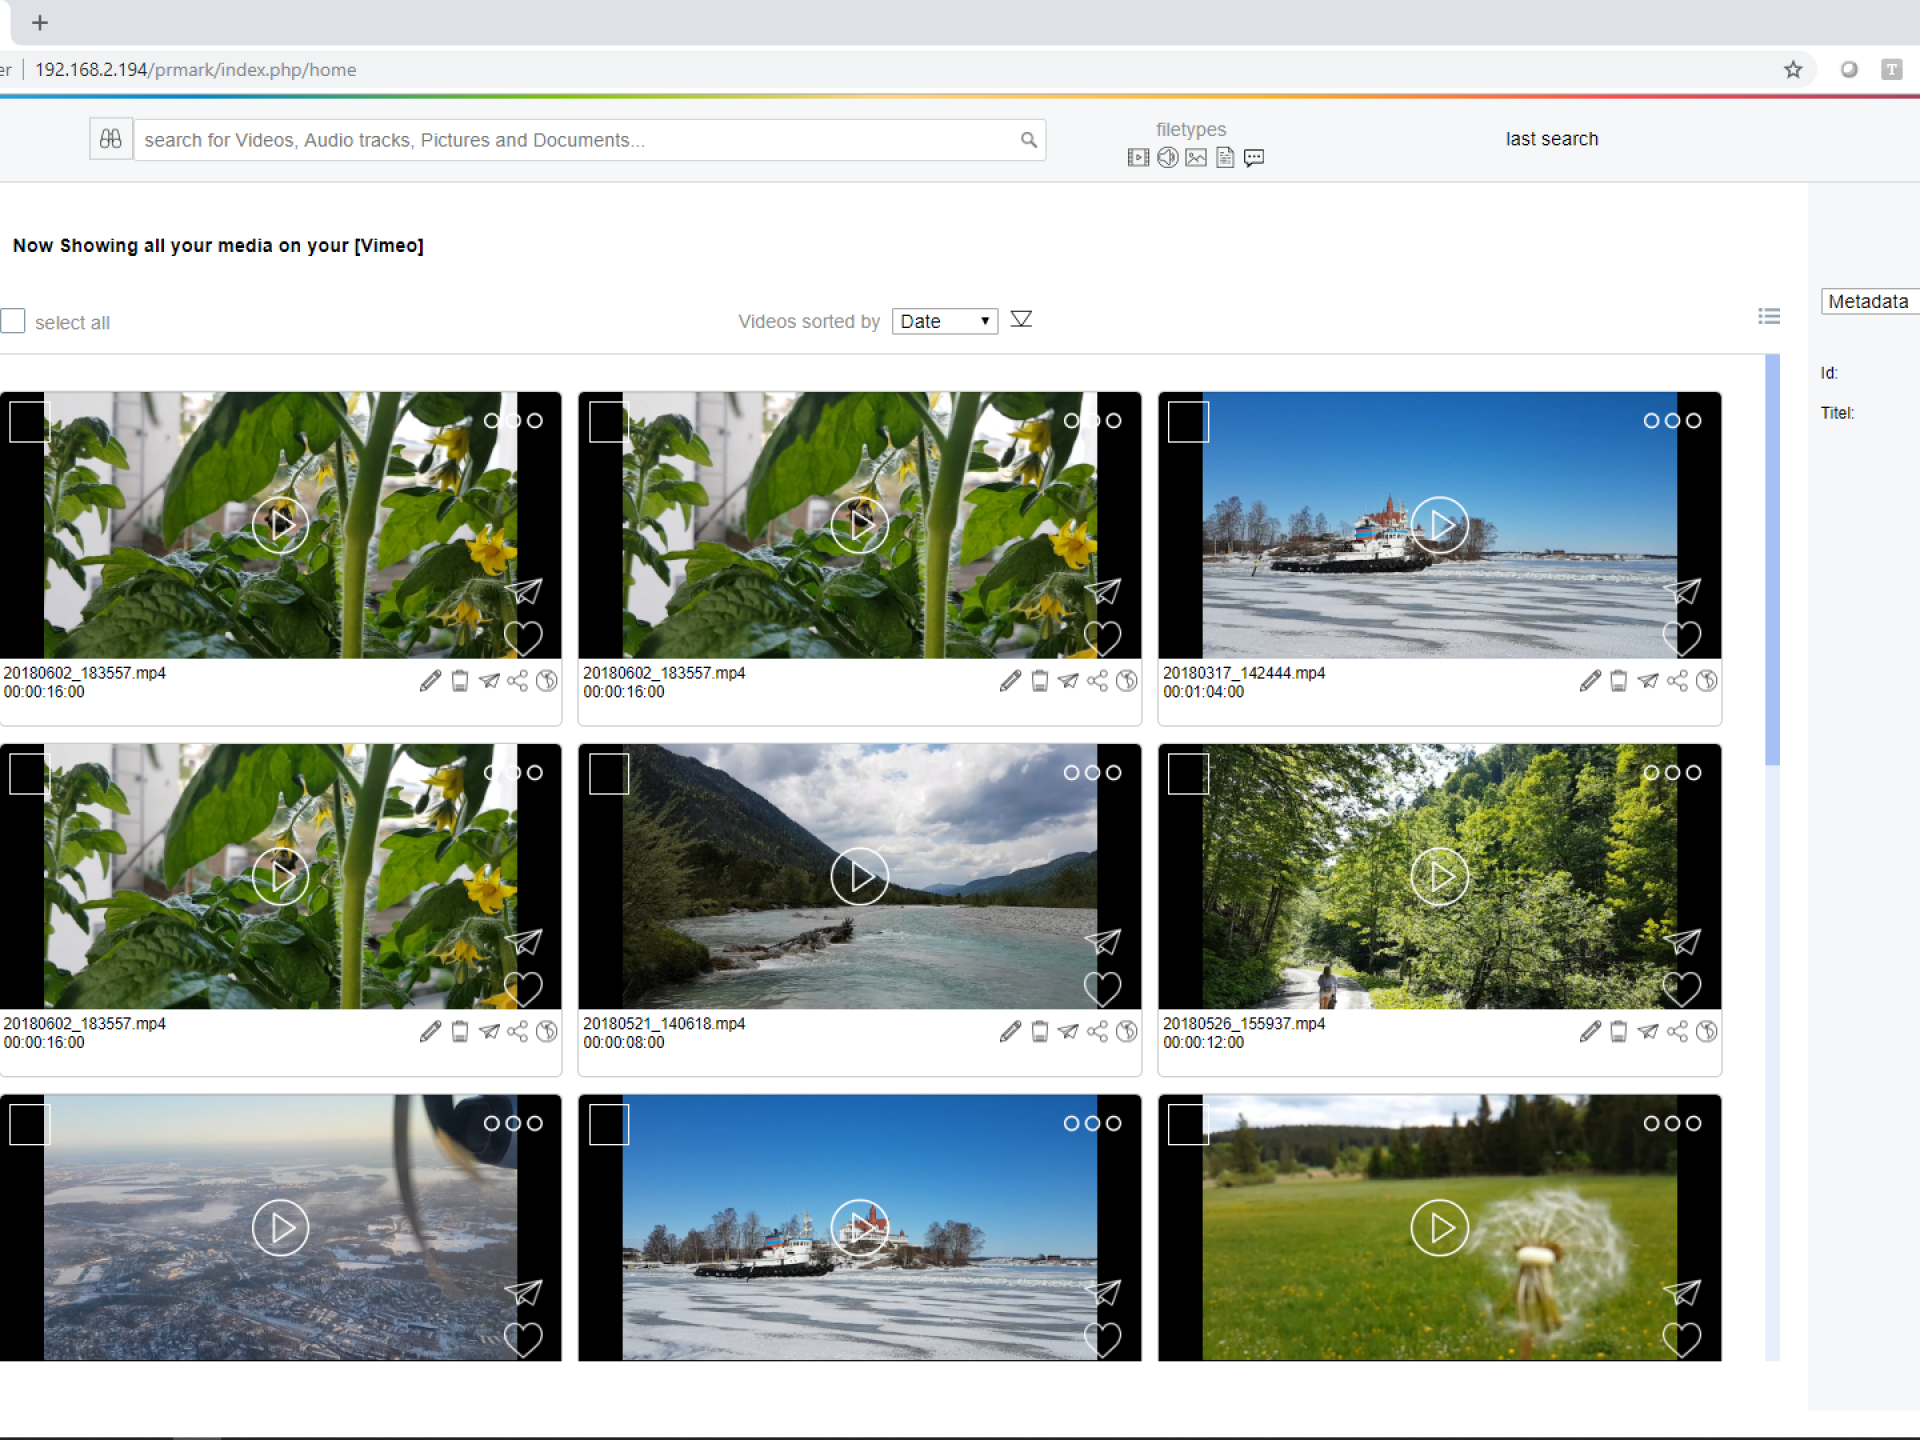Viewport: 1920px width, 1440px height.
Task: Open the last search link
Action: coord(1551,139)
